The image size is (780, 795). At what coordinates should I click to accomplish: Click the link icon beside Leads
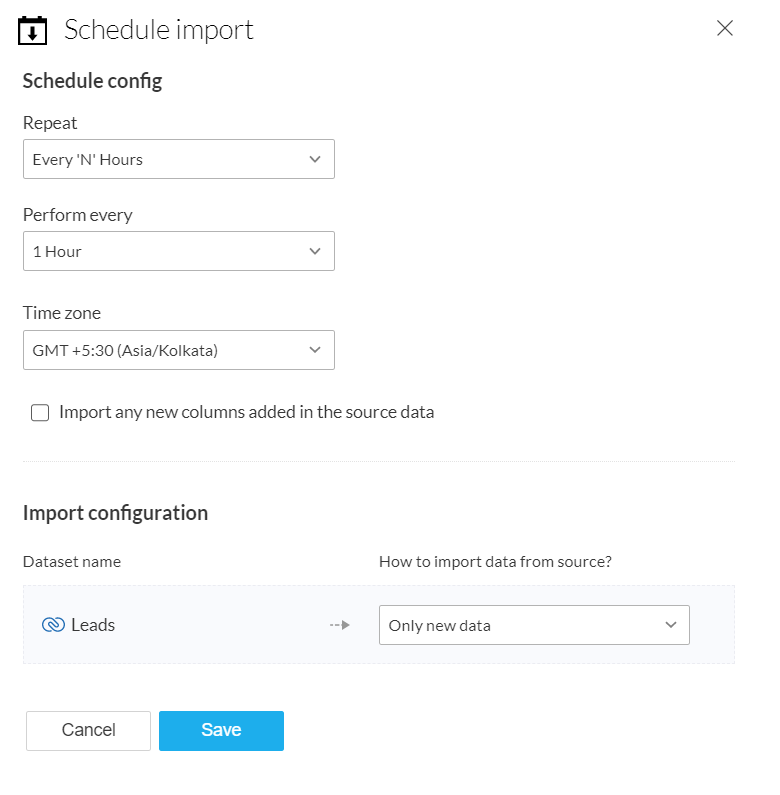click(x=53, y=625)
